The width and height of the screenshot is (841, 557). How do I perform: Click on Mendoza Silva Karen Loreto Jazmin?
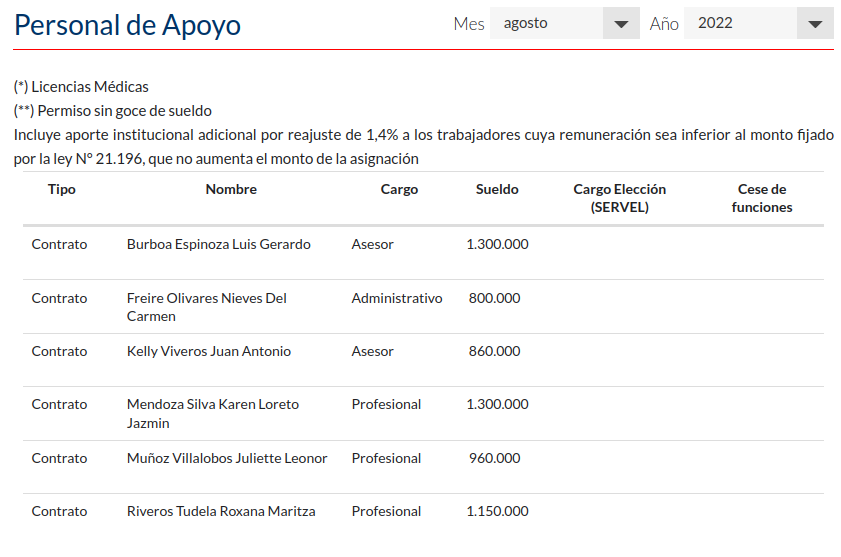[x=212, y=413]
